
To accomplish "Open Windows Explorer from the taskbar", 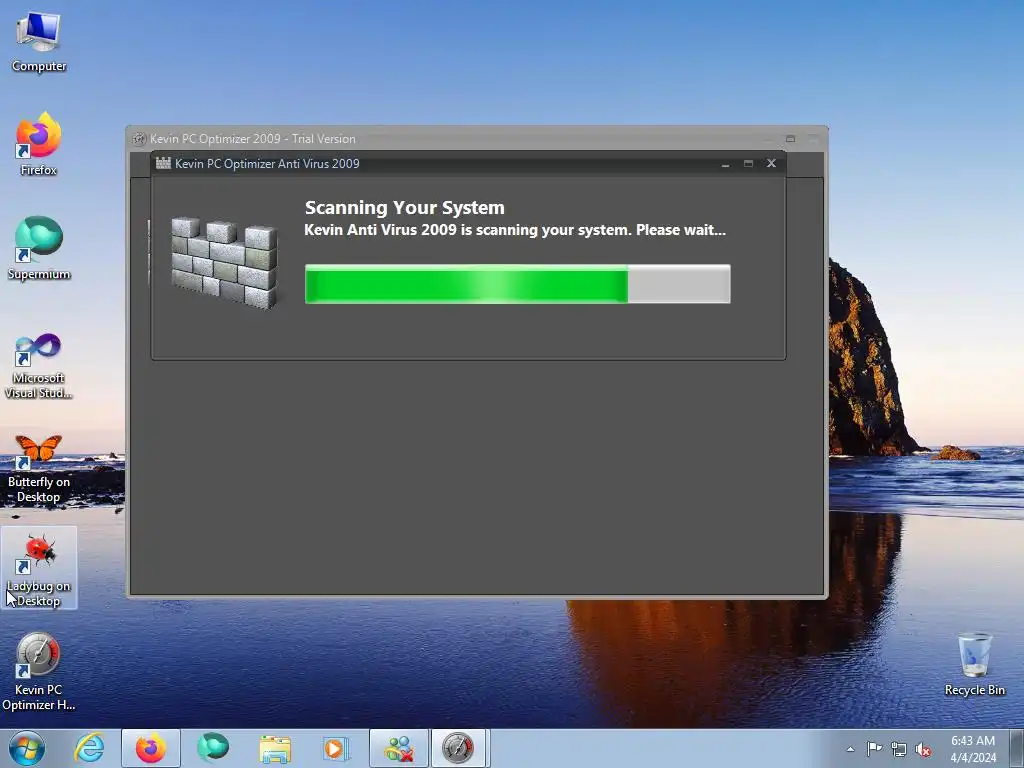I will [x=275, y=748].
